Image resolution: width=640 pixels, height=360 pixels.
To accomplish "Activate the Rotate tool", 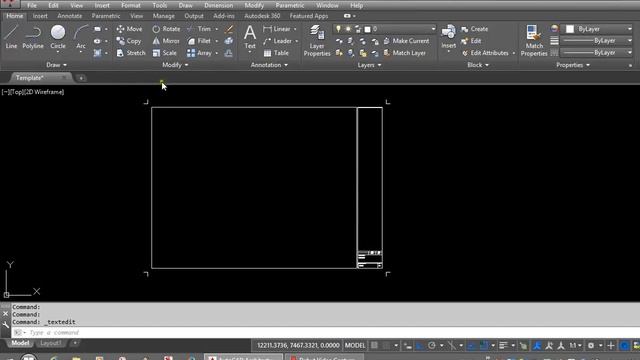I will [x=166, y=29].
